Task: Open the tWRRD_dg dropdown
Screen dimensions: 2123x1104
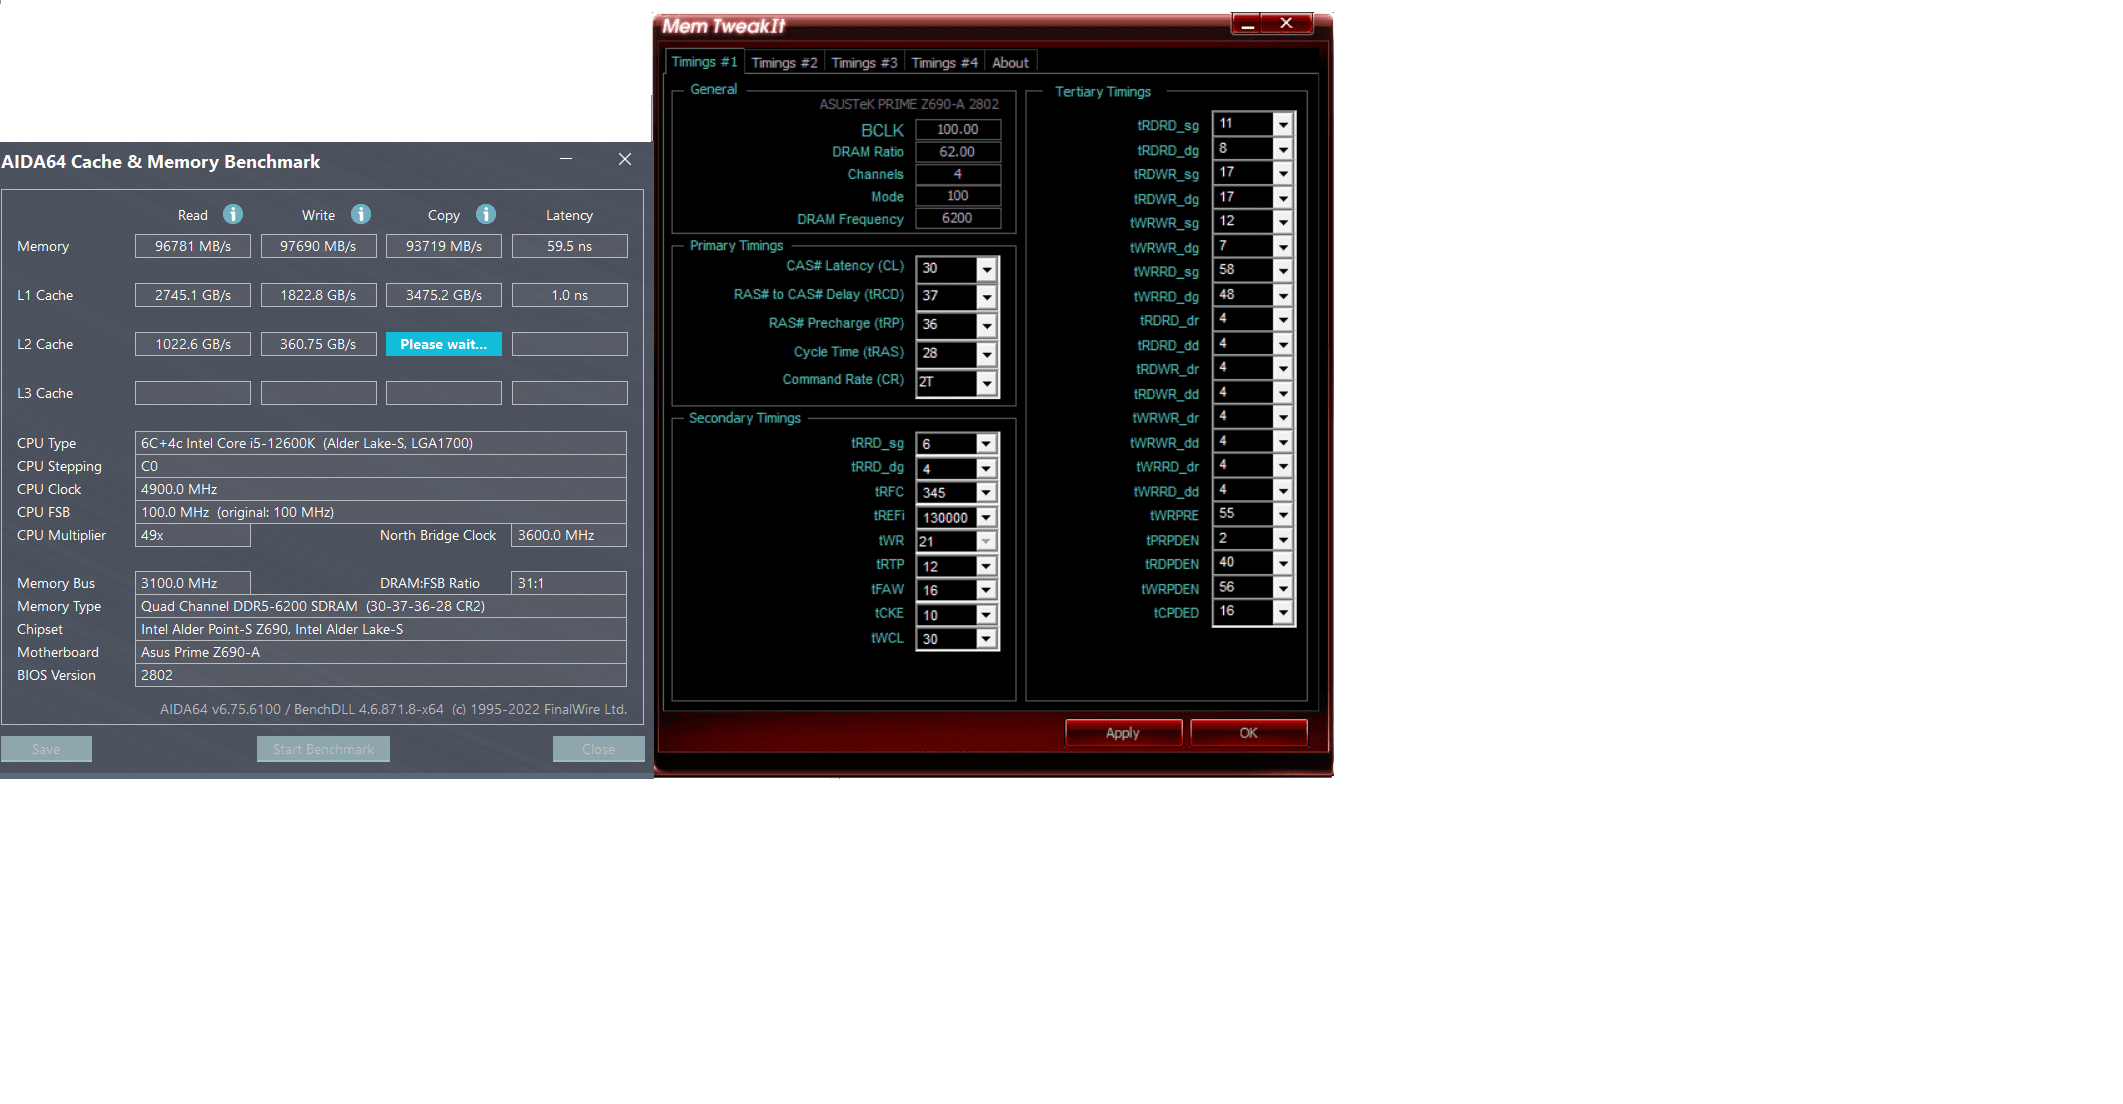Action: click(1283, 296)
